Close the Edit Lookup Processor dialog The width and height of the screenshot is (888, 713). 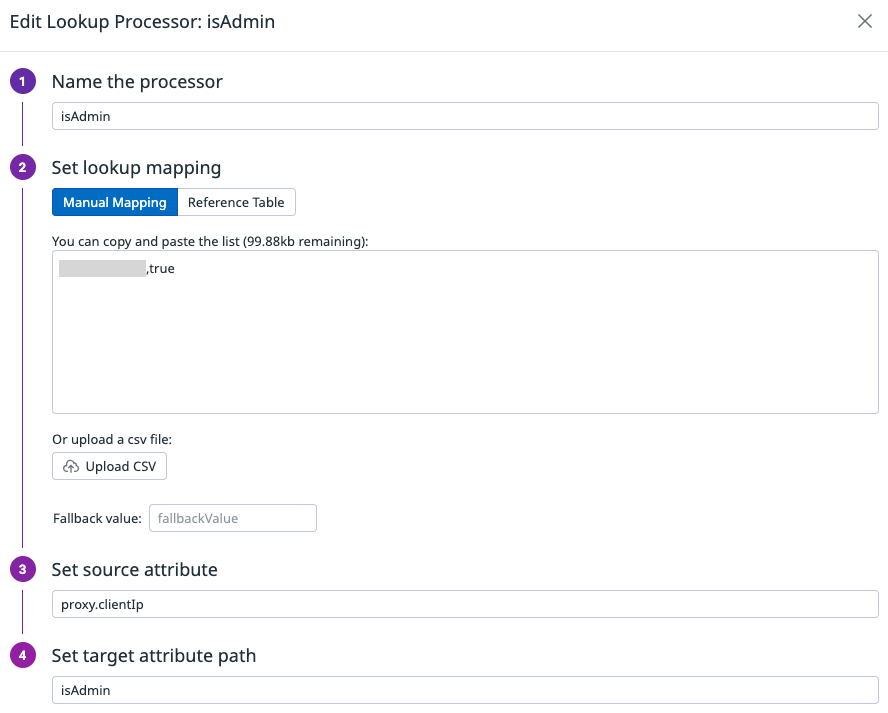(x=865, y=21)
